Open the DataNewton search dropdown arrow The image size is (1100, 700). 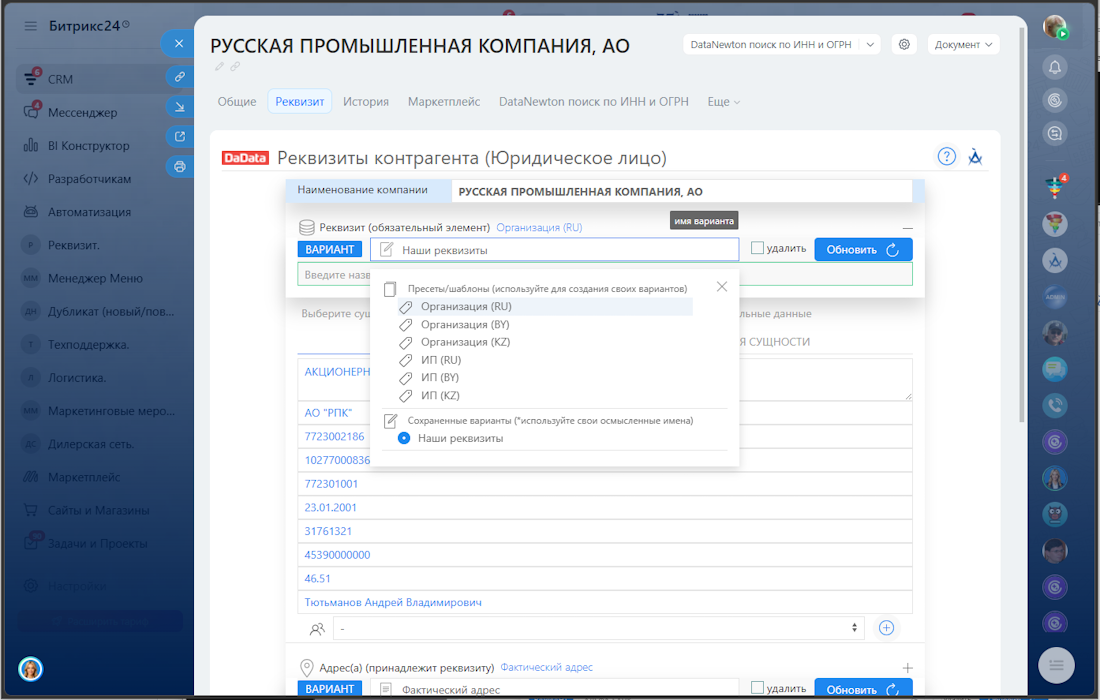(870, 44)
